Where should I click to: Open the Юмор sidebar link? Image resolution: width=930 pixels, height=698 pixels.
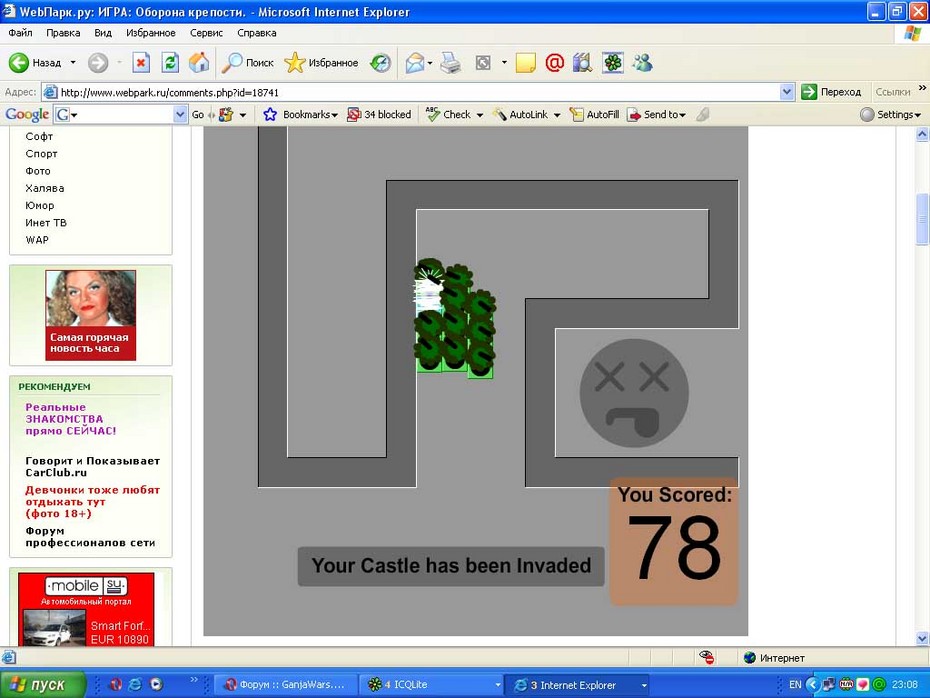[x=40, y=205]
